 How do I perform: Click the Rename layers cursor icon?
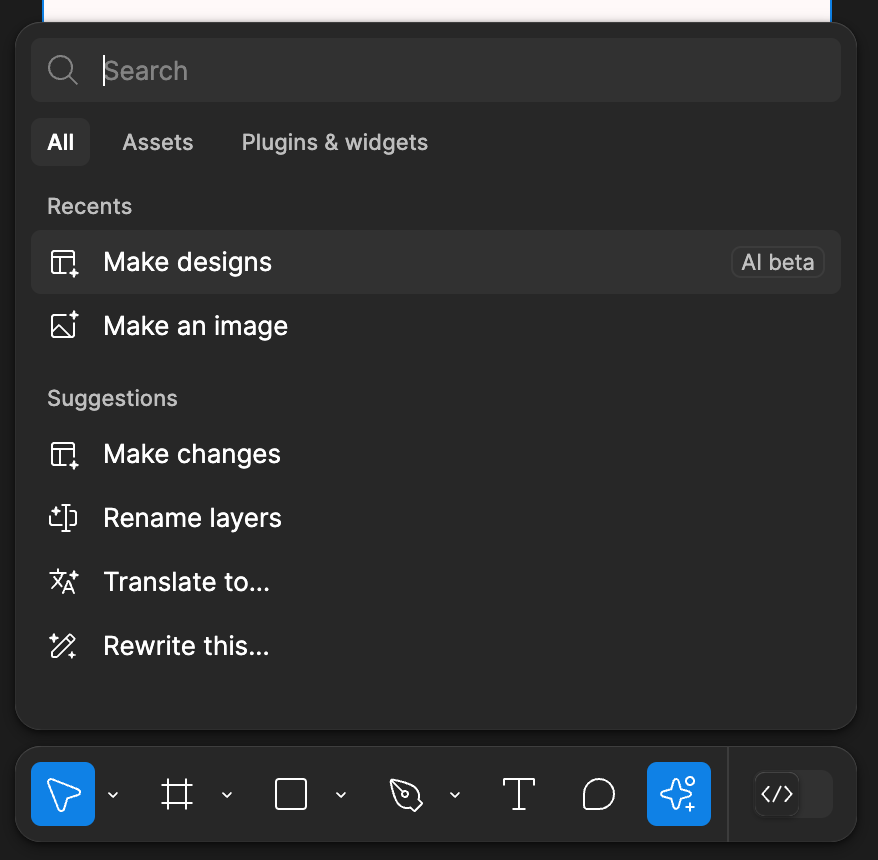pyautogui.click(x=63, y=518)
